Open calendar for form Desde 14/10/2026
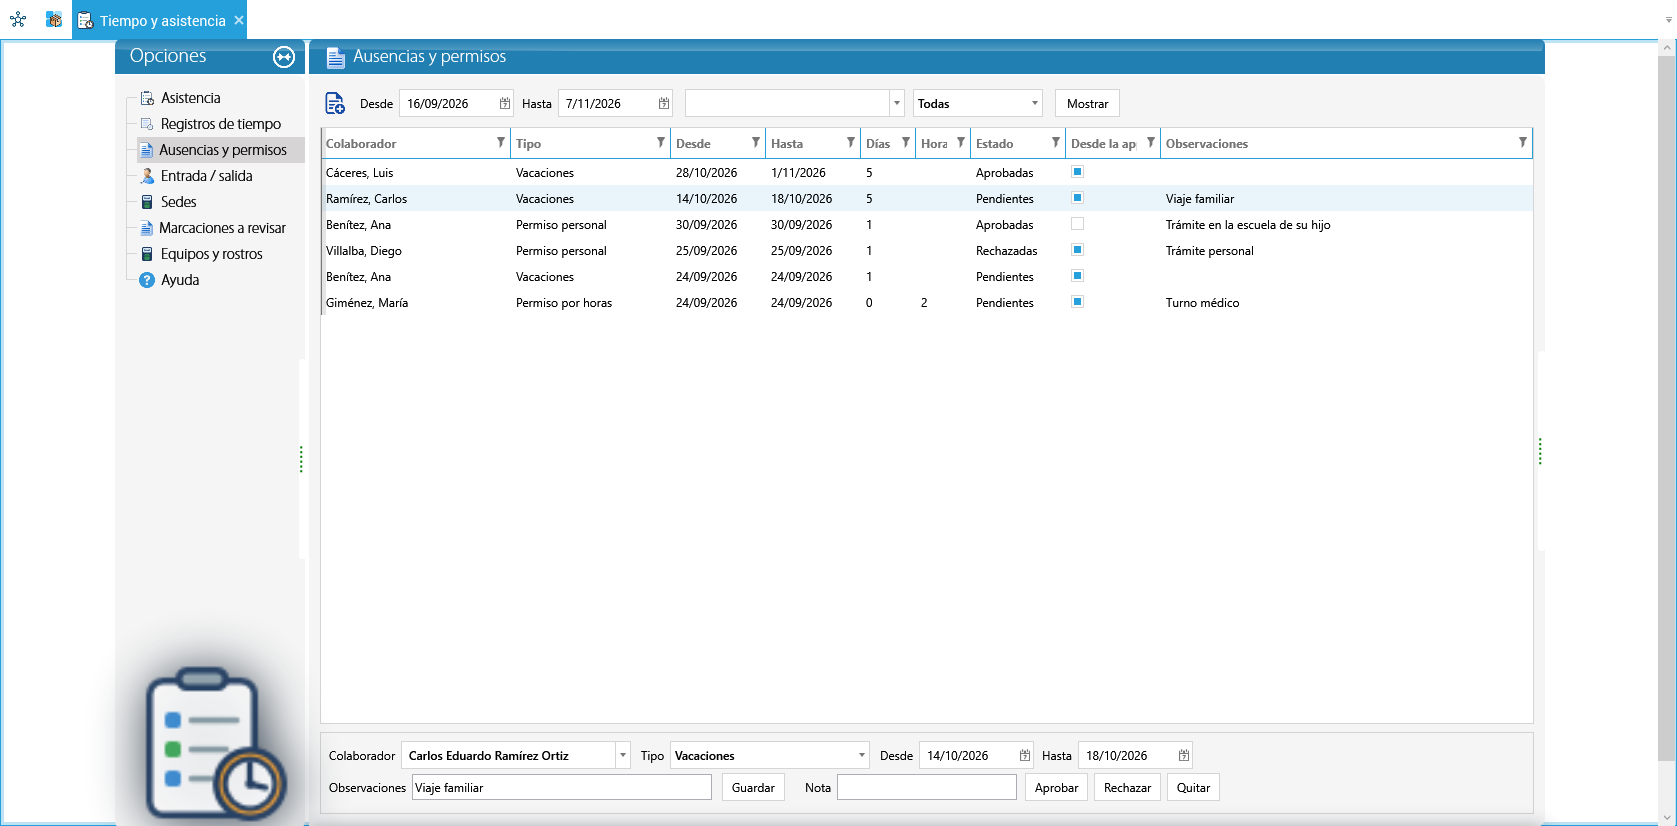Screen dimensions: 1677x826 click(x=1025, y=755)
